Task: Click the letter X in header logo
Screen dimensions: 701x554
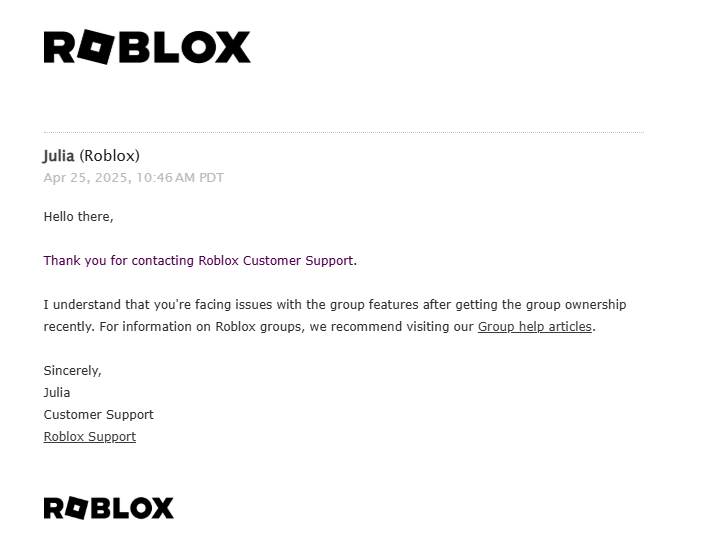Action: [x=232, y=47]
